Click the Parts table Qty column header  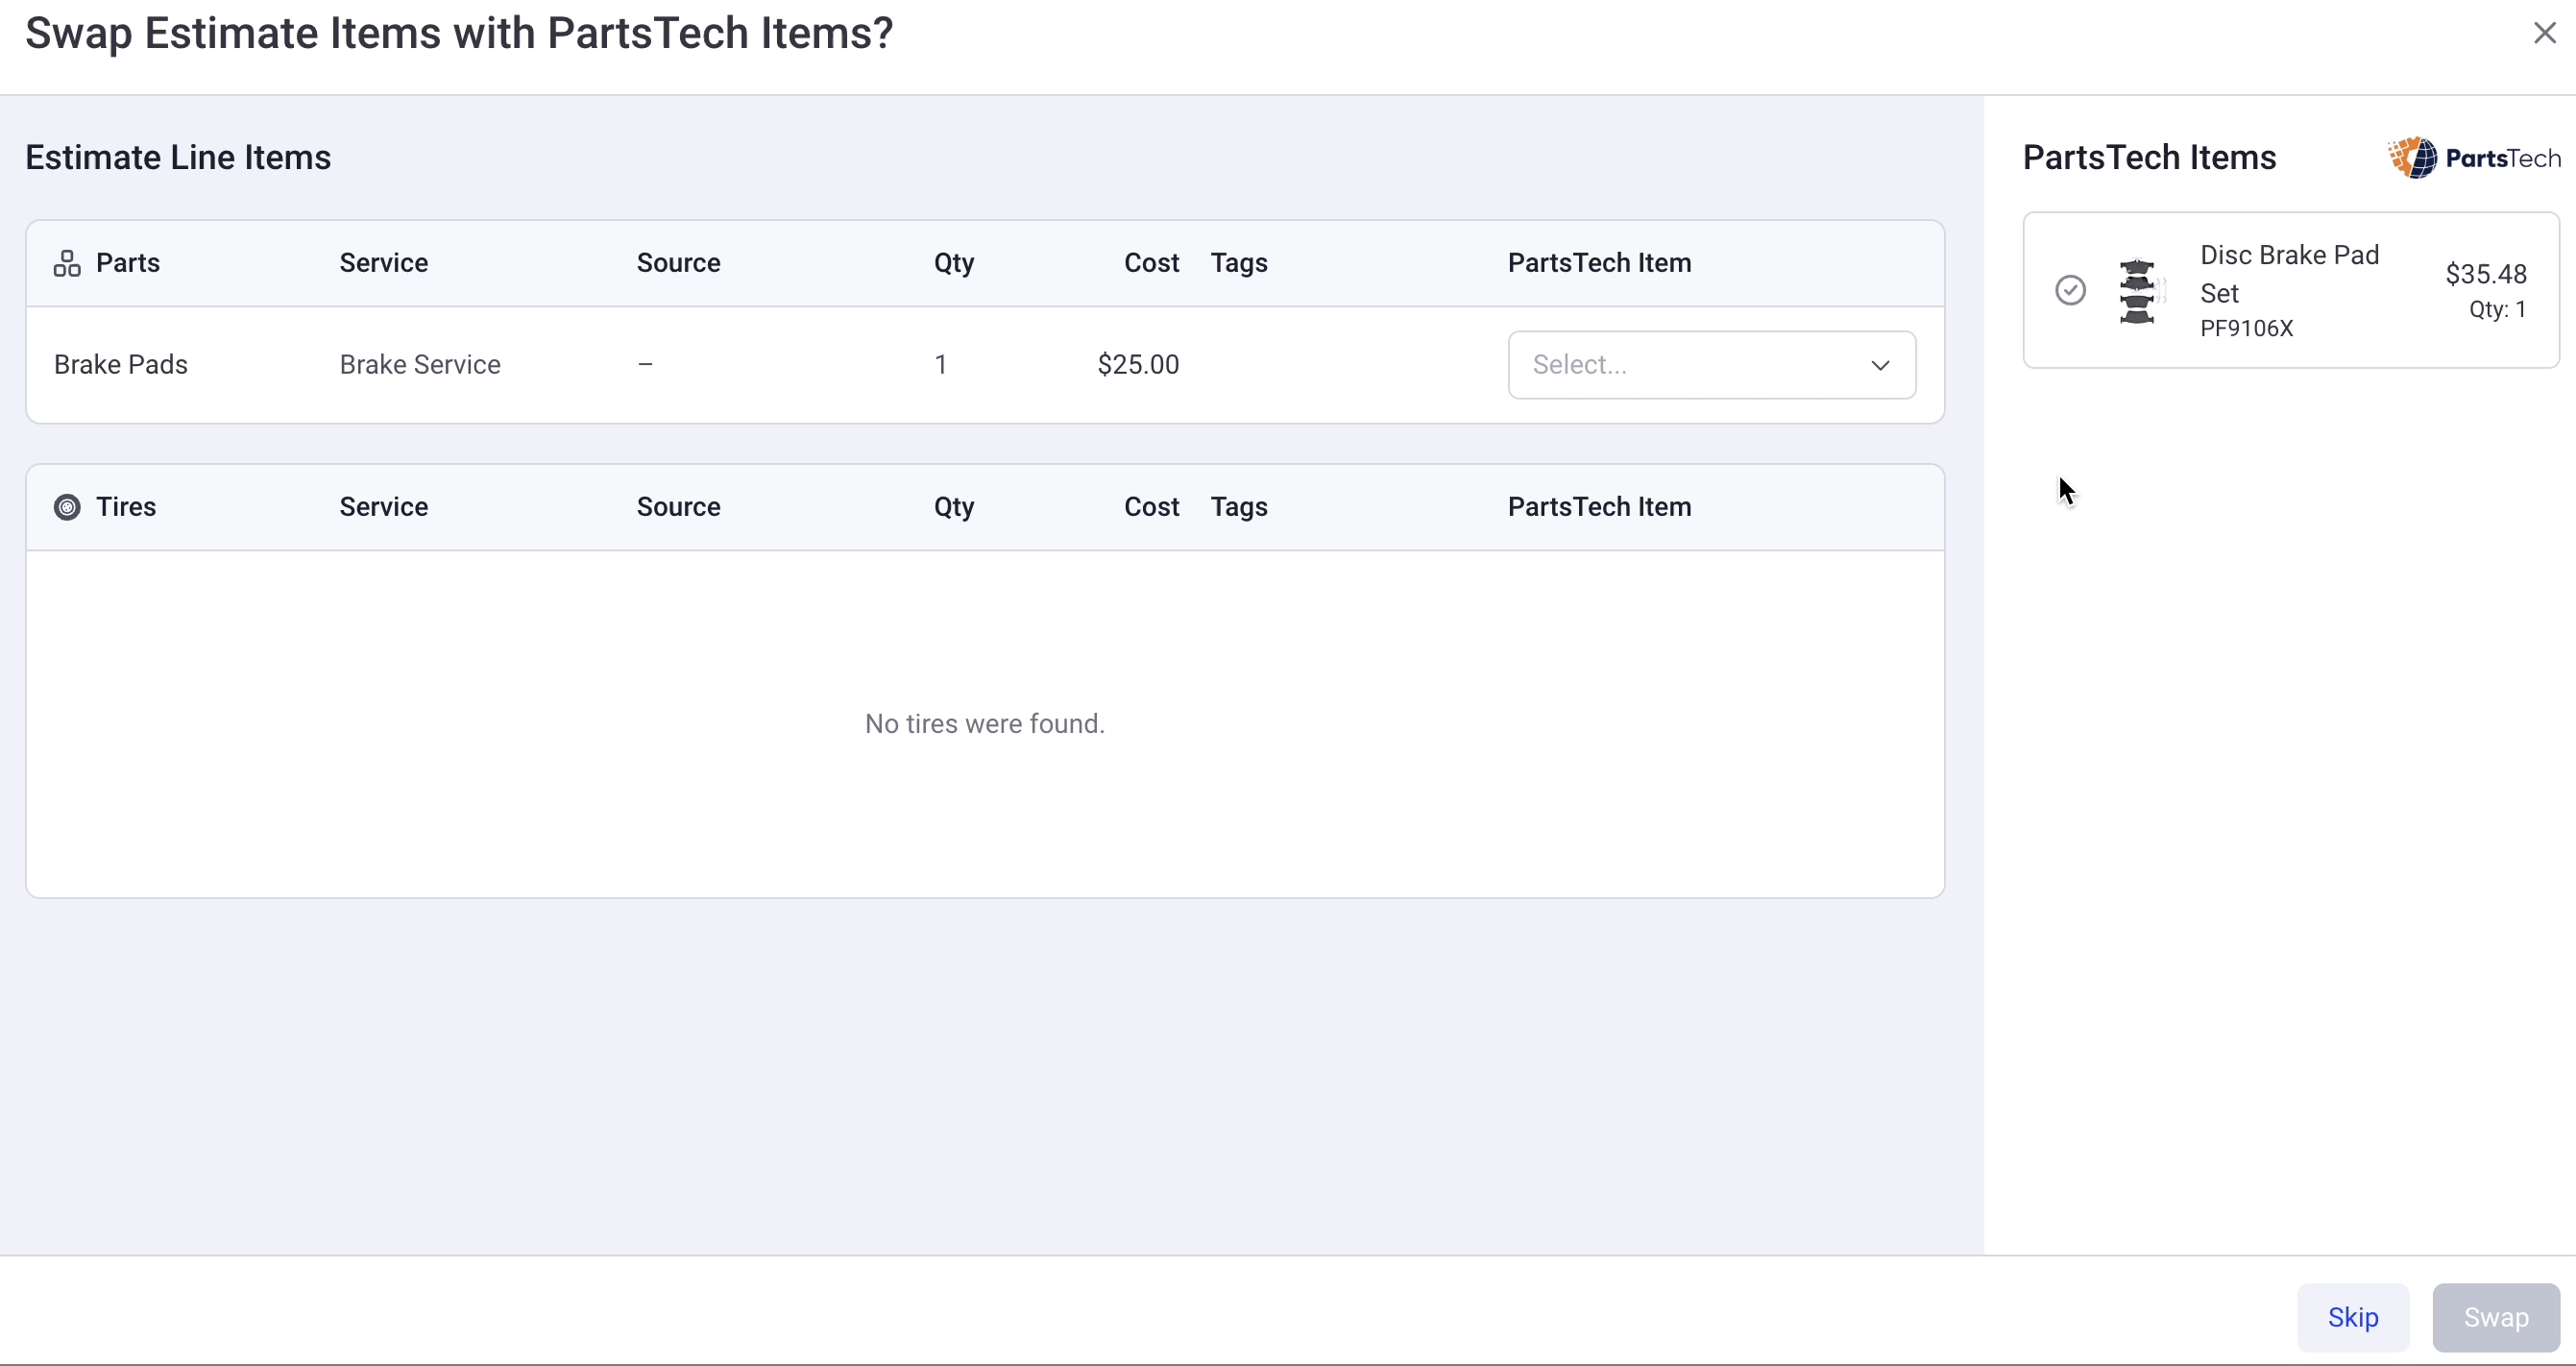[954, 263]
